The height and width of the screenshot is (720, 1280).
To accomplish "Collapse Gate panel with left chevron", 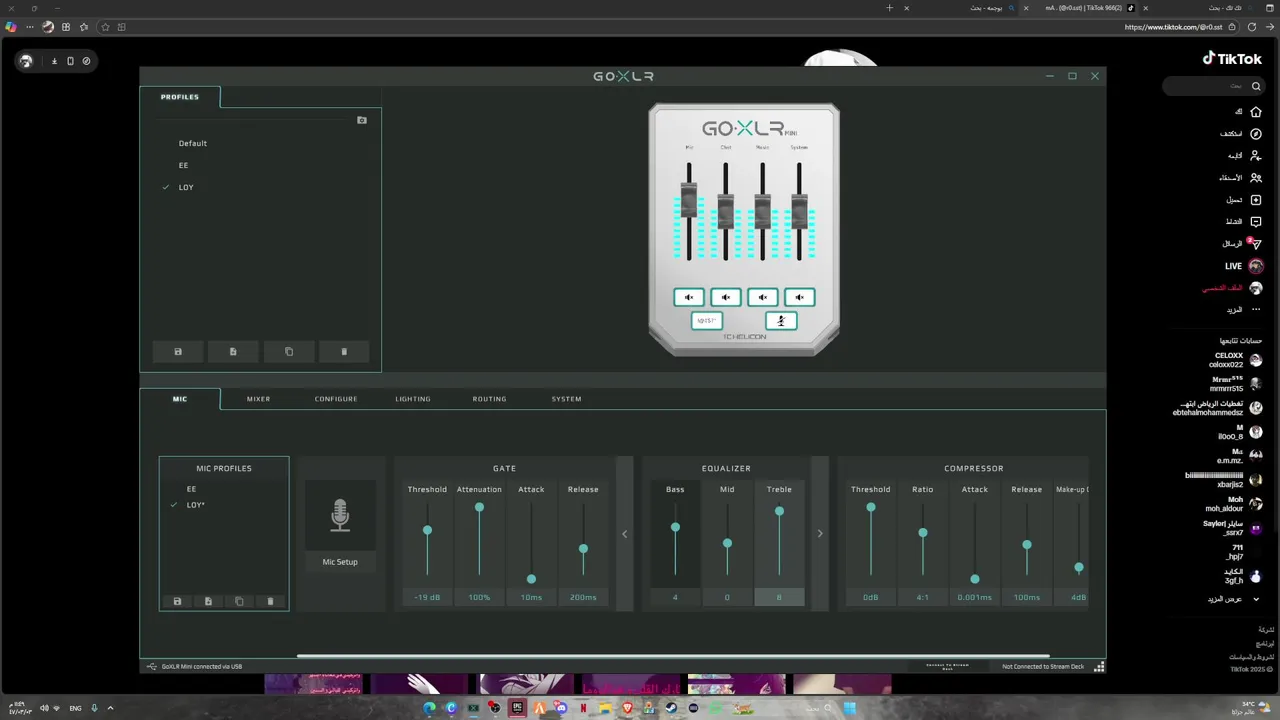I will click(625, 534).
